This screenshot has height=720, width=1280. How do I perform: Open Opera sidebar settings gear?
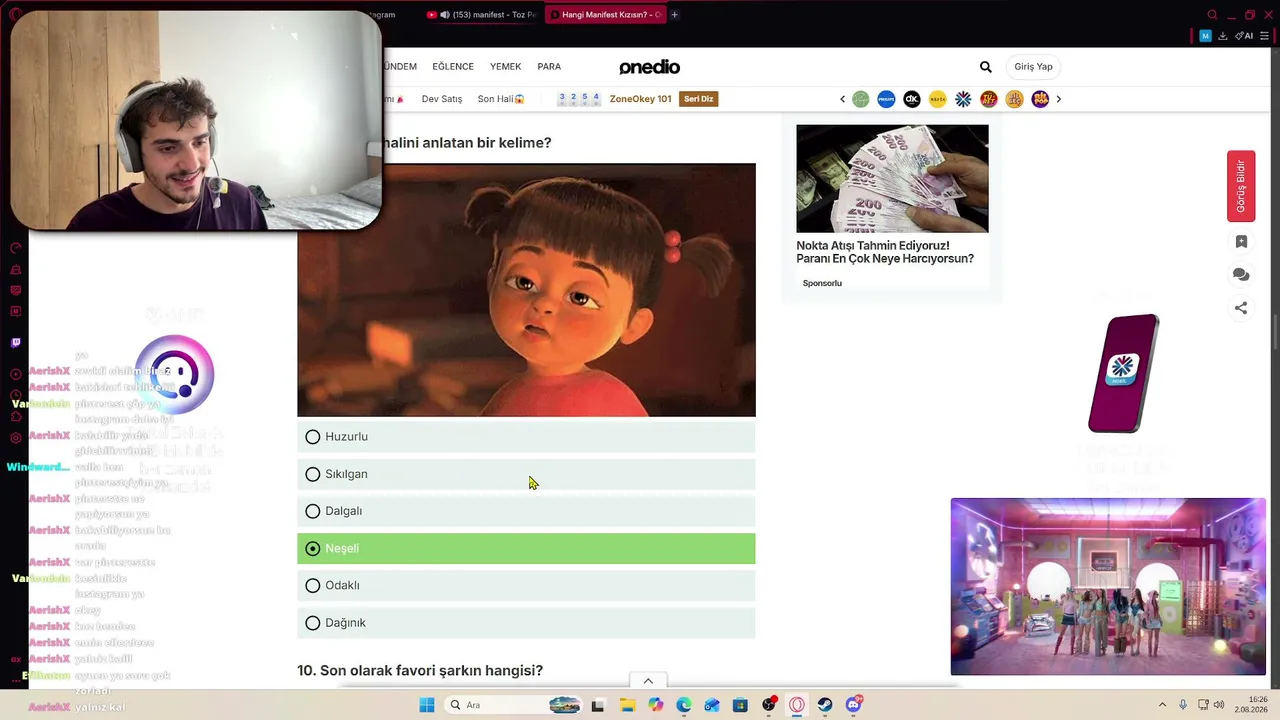click(15, 438)
